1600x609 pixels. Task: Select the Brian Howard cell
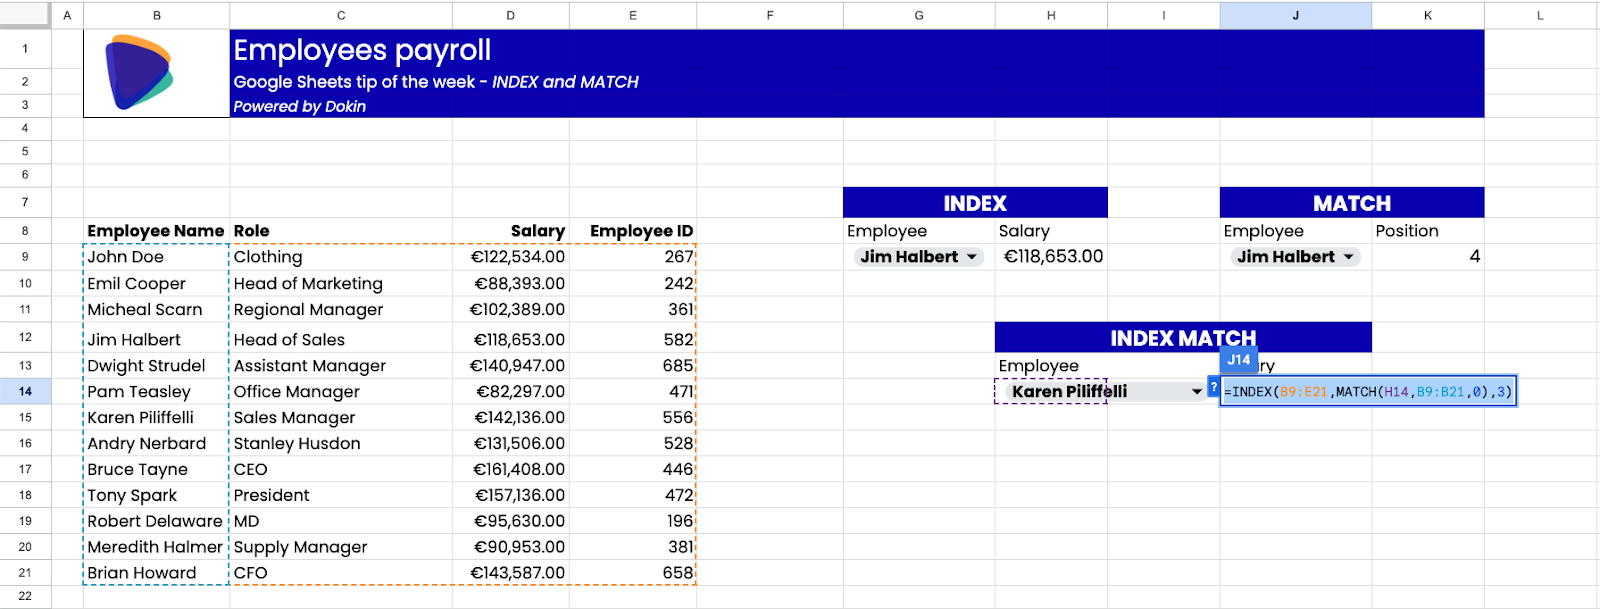(156, 574)
